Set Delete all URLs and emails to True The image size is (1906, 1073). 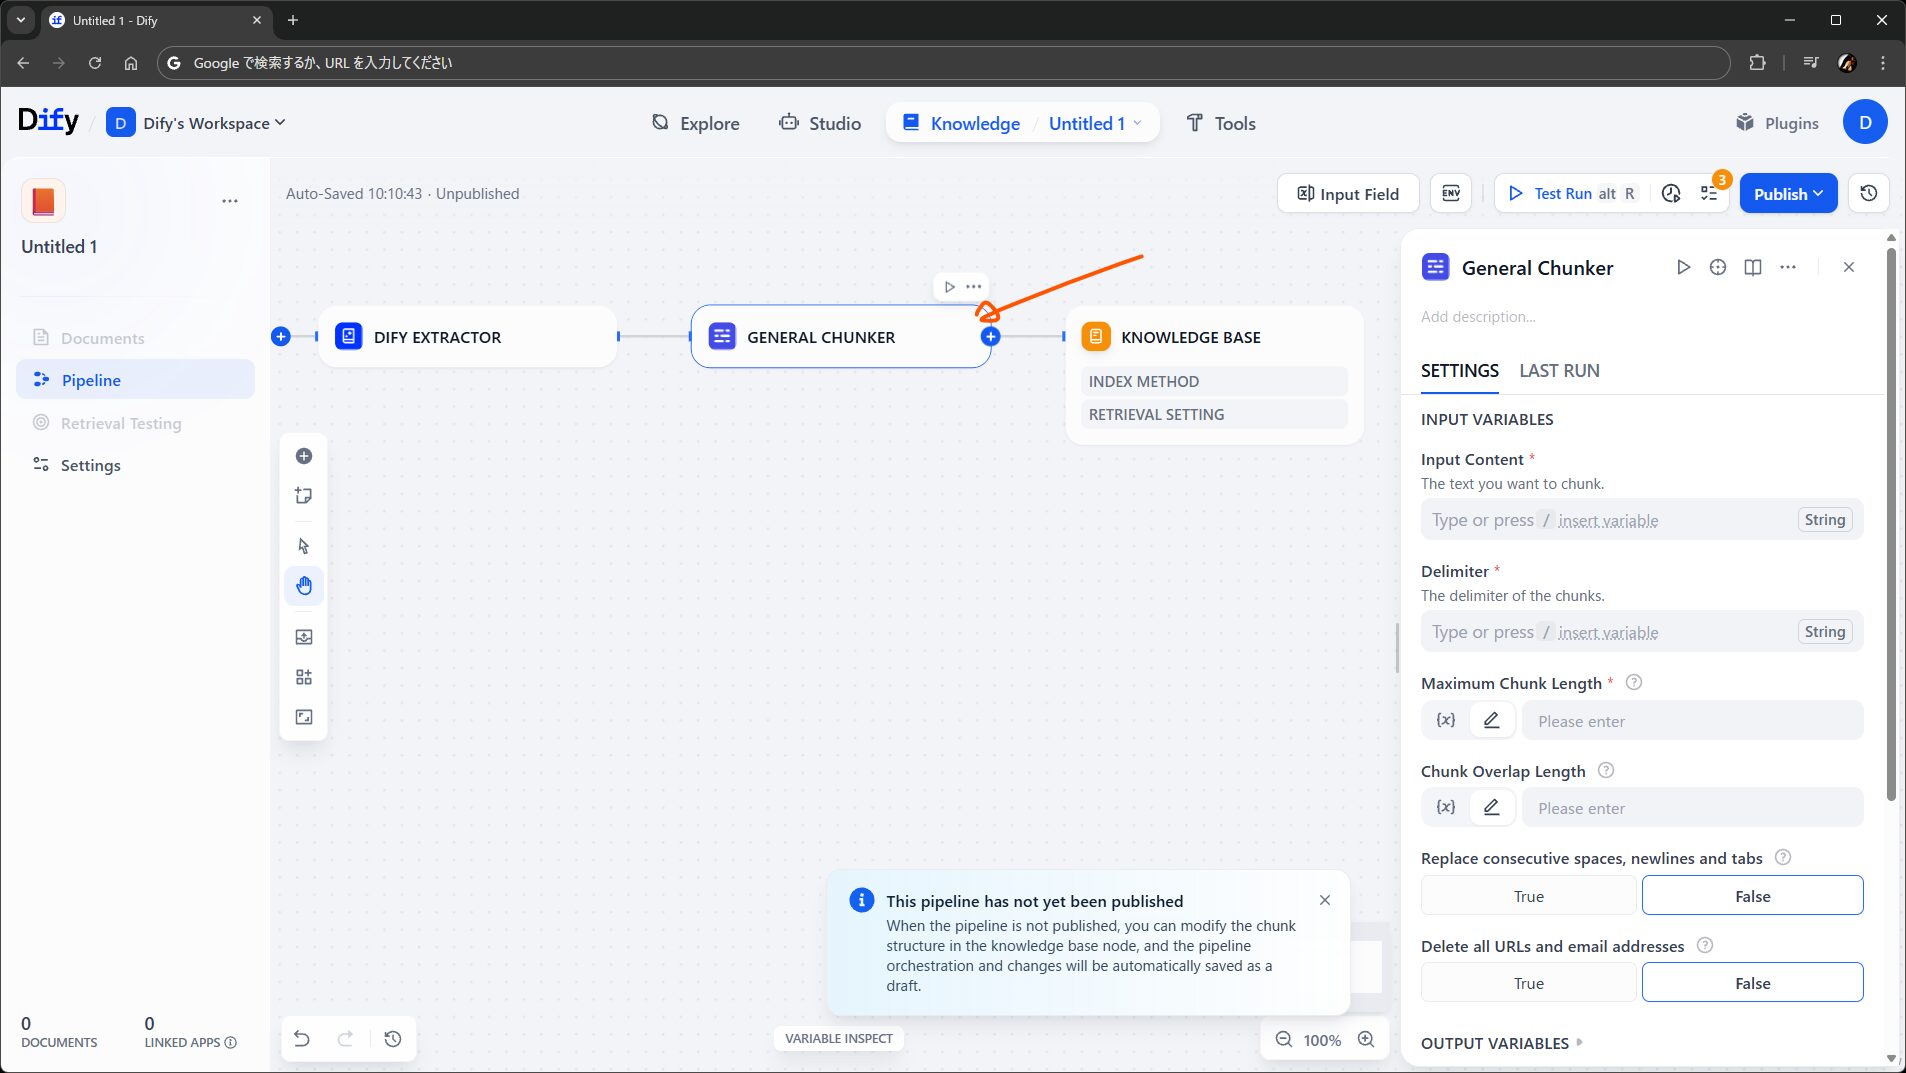tap(1528, 983)
